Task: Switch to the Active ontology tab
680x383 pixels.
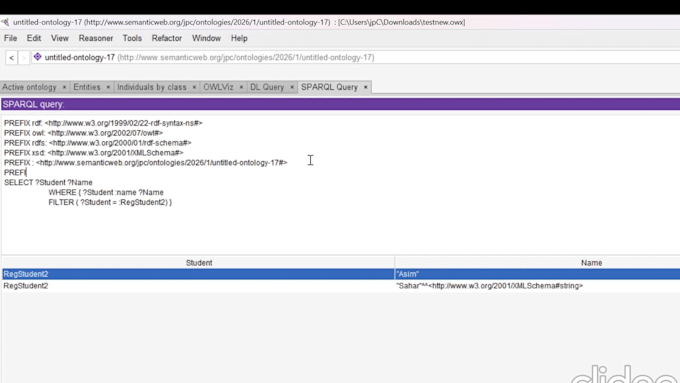Action: [x=29, y=87]
